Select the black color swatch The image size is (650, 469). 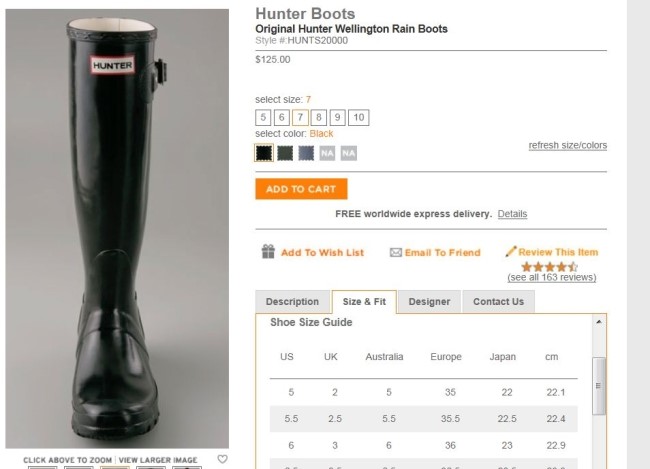click(x=264, y=153)
